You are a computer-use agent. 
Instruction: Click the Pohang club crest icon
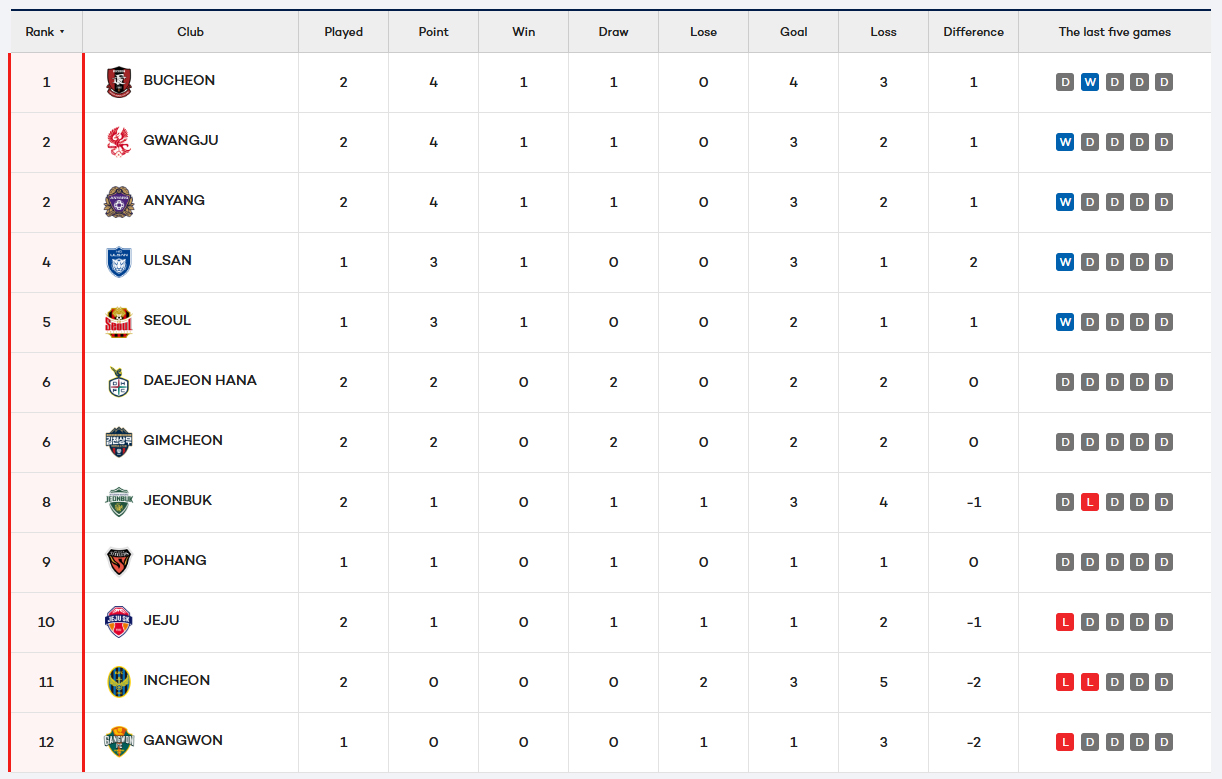[119, 562]
